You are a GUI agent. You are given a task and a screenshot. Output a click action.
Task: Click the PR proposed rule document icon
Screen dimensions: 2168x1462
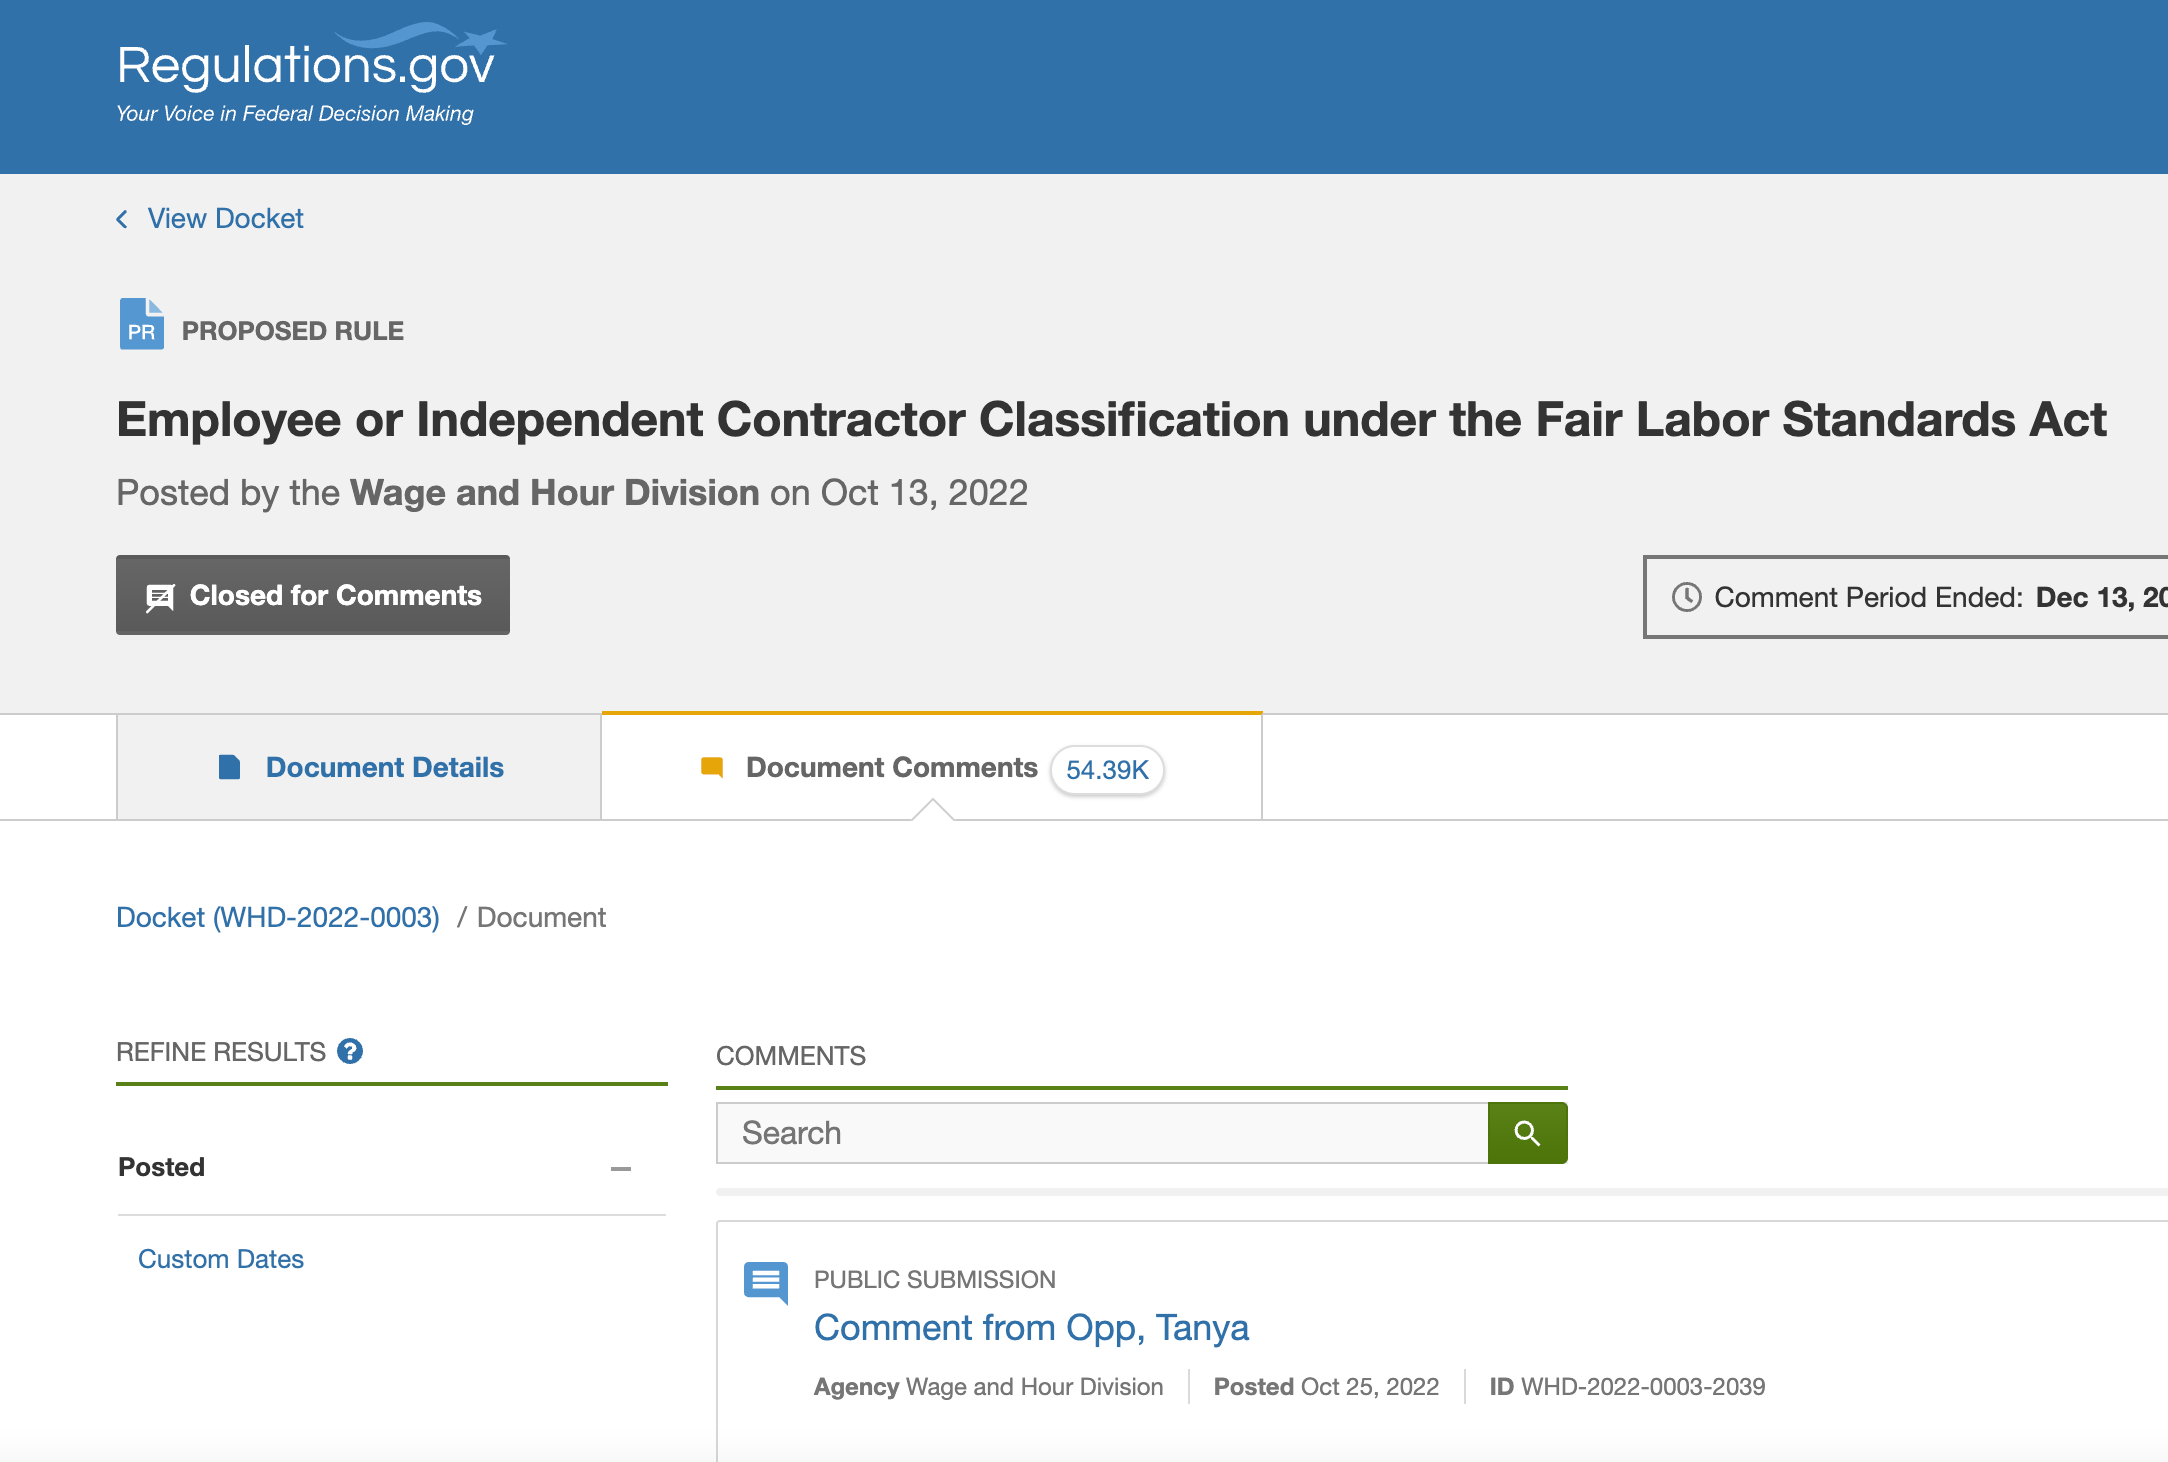click(x=141, y=324)
